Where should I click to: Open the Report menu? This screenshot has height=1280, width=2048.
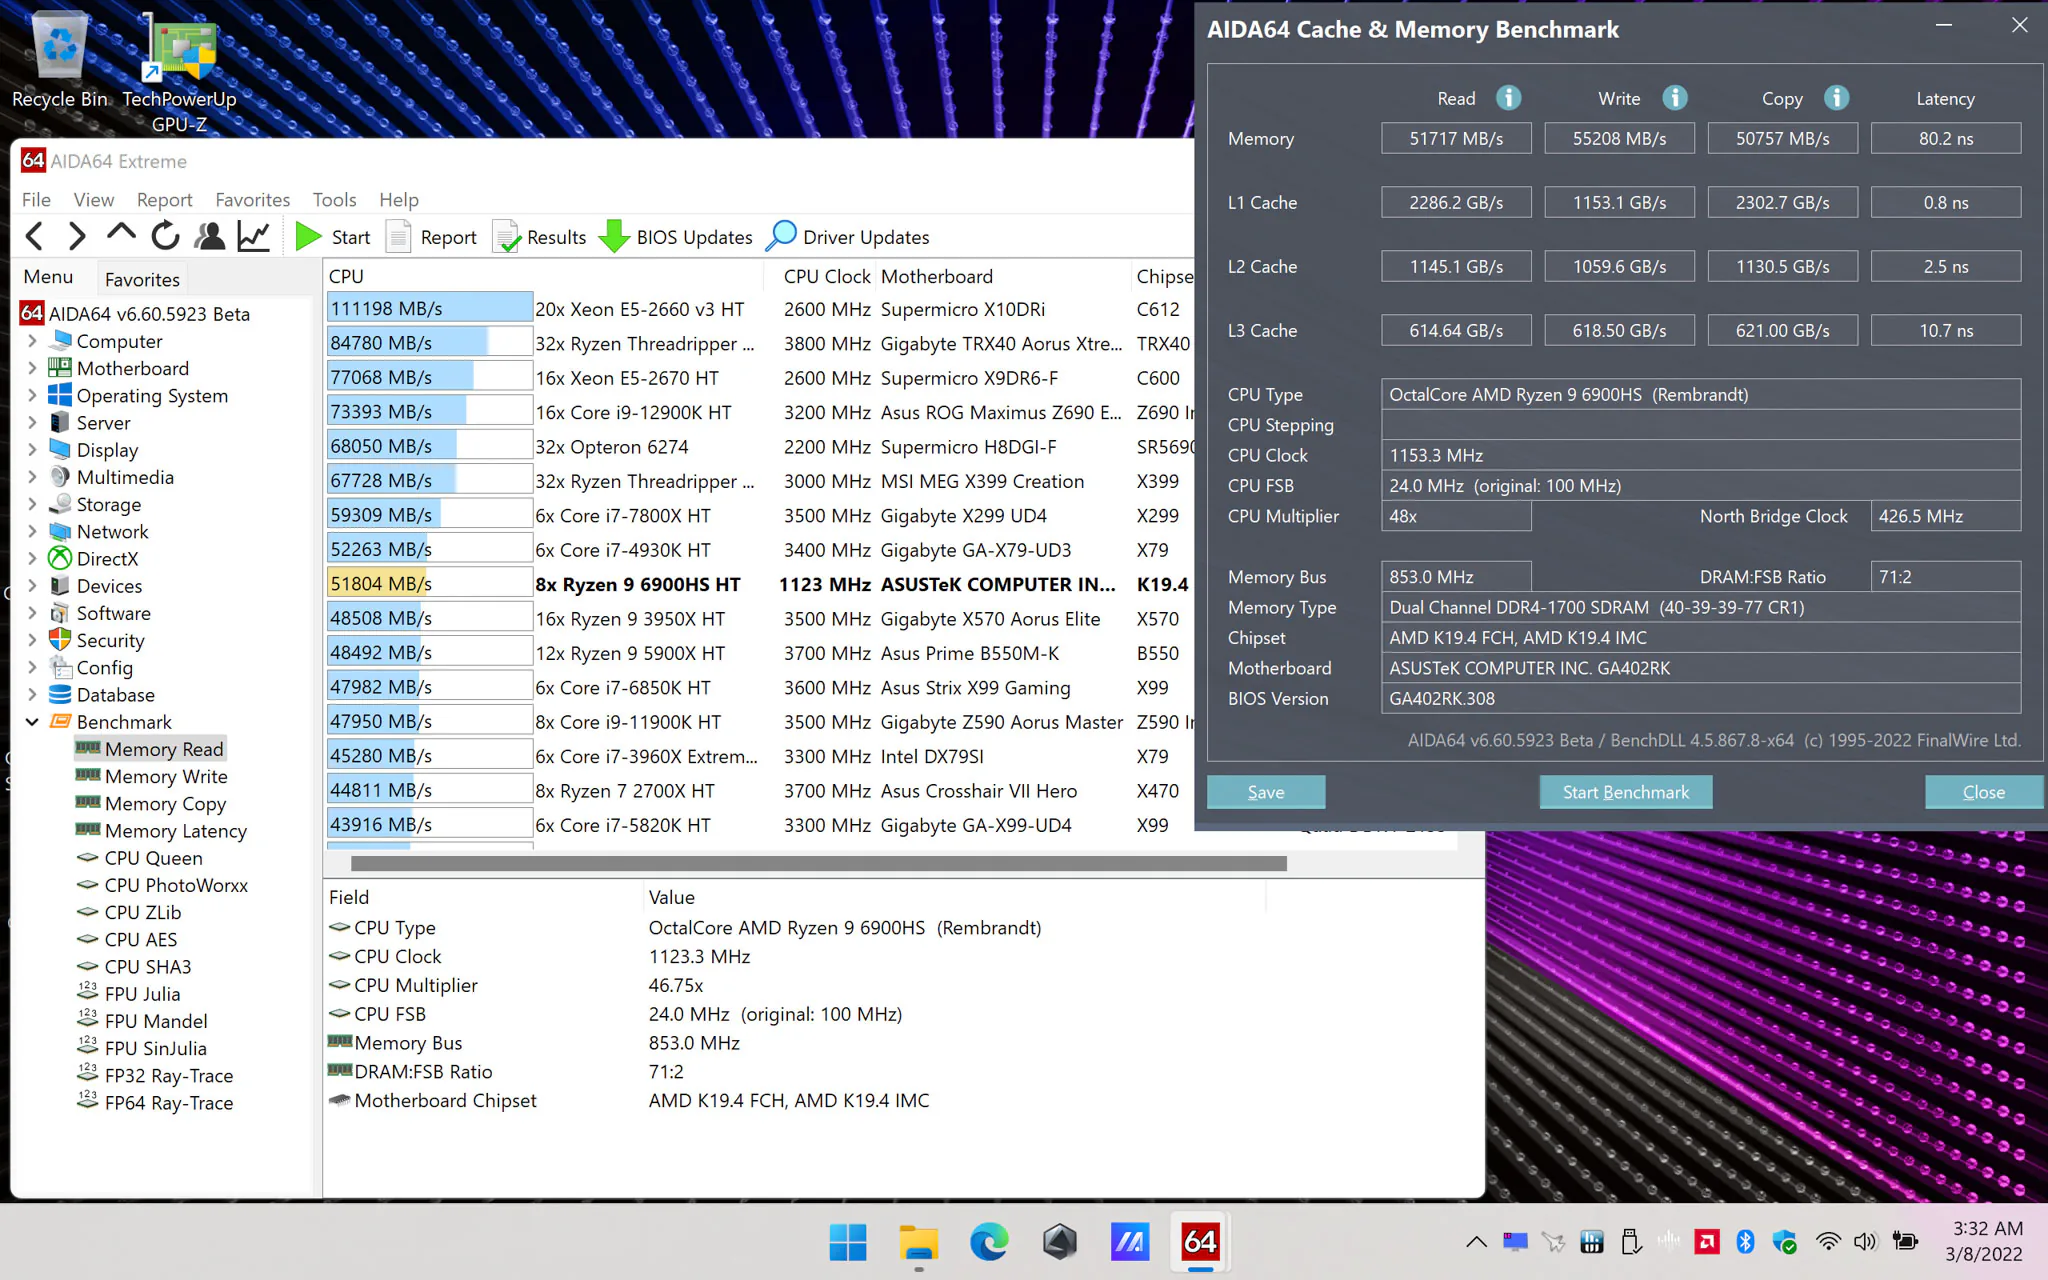pos(164,200)
